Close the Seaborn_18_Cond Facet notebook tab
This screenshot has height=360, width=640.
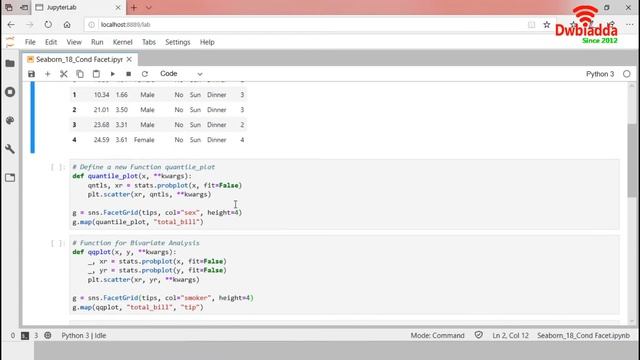pos(129,60)
